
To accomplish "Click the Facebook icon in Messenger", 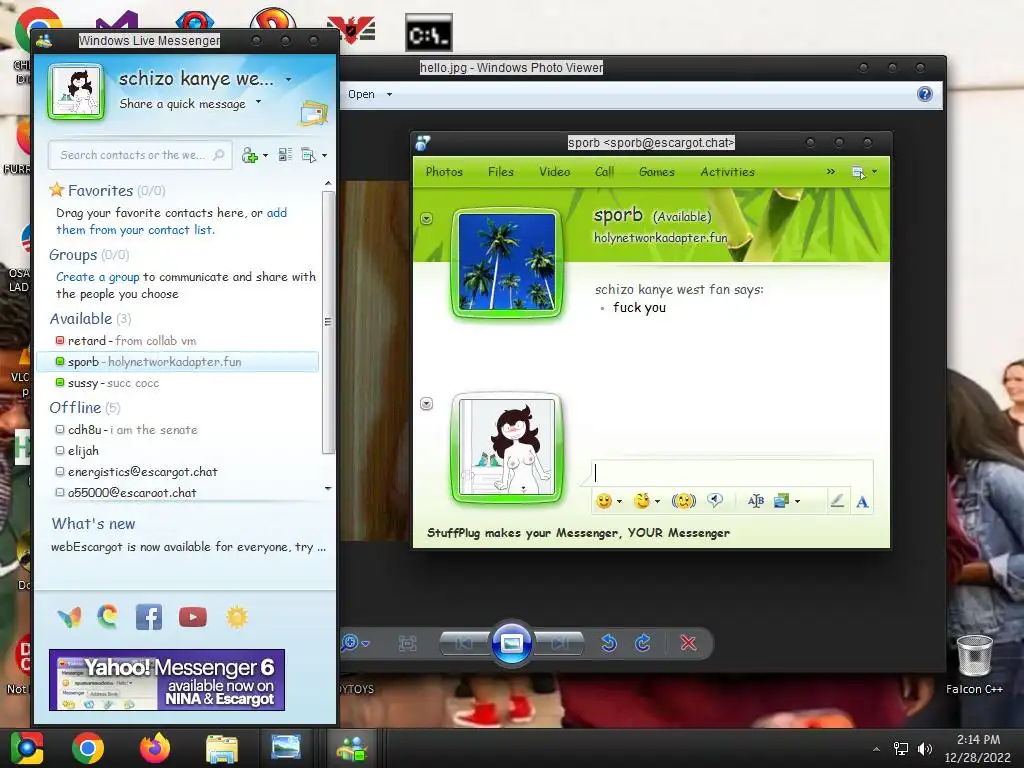I will [149, 617].
